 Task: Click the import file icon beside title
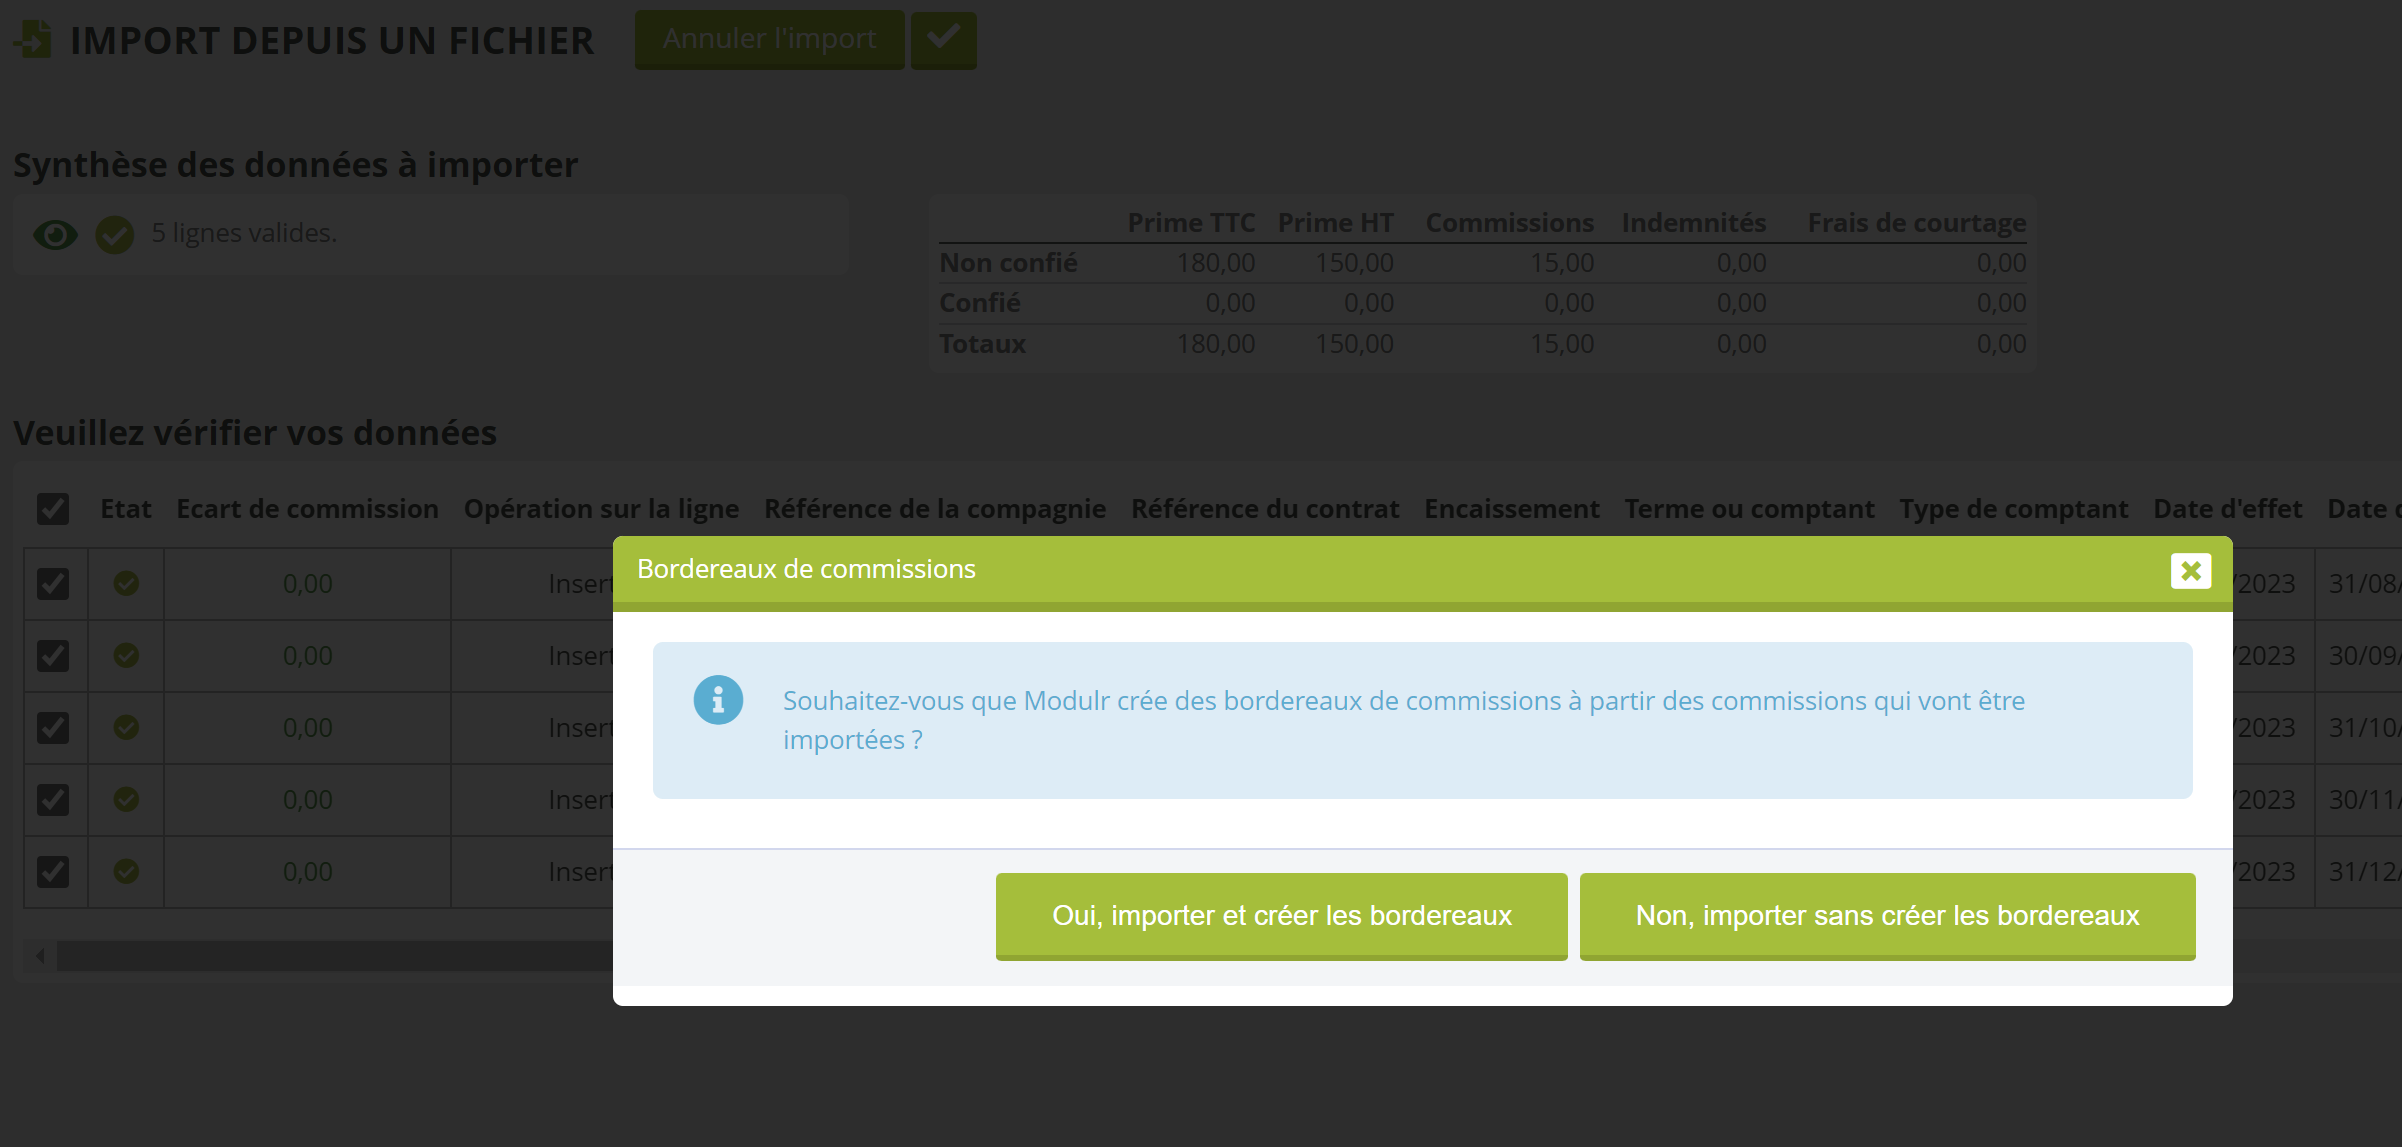click(x=34, y=40)
